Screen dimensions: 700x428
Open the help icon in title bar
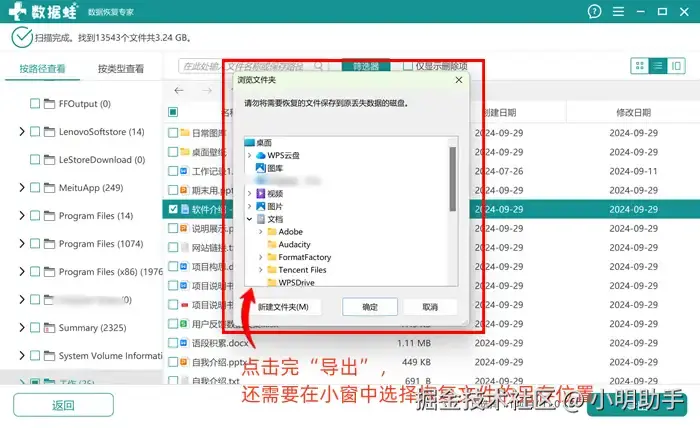pos(594,12)
